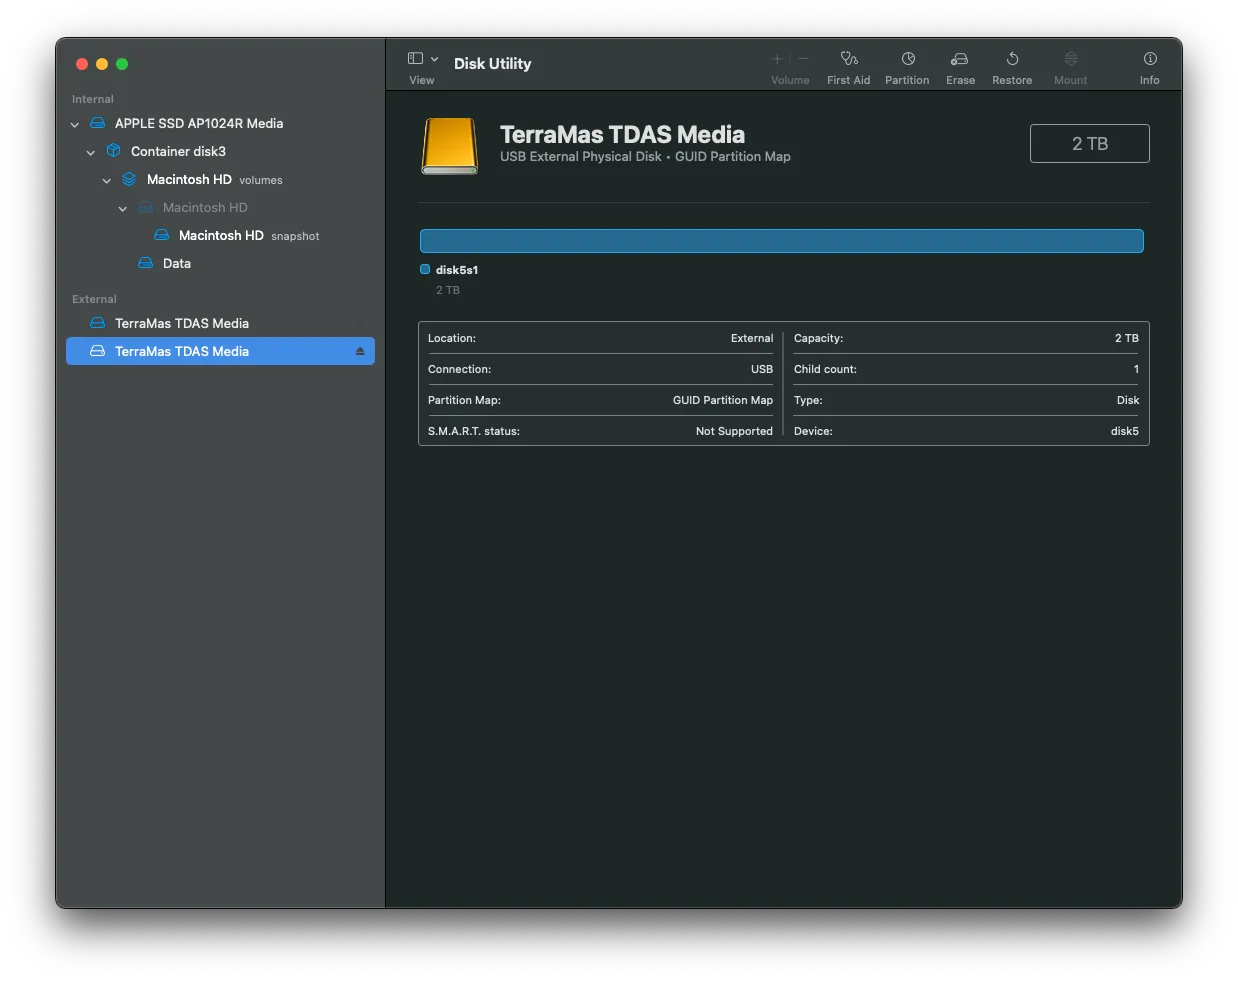The width and height of the screenshot is (1238, 982).
Task: Select the Macintosh HD snapshot item
Action: (x=221, y=236)
